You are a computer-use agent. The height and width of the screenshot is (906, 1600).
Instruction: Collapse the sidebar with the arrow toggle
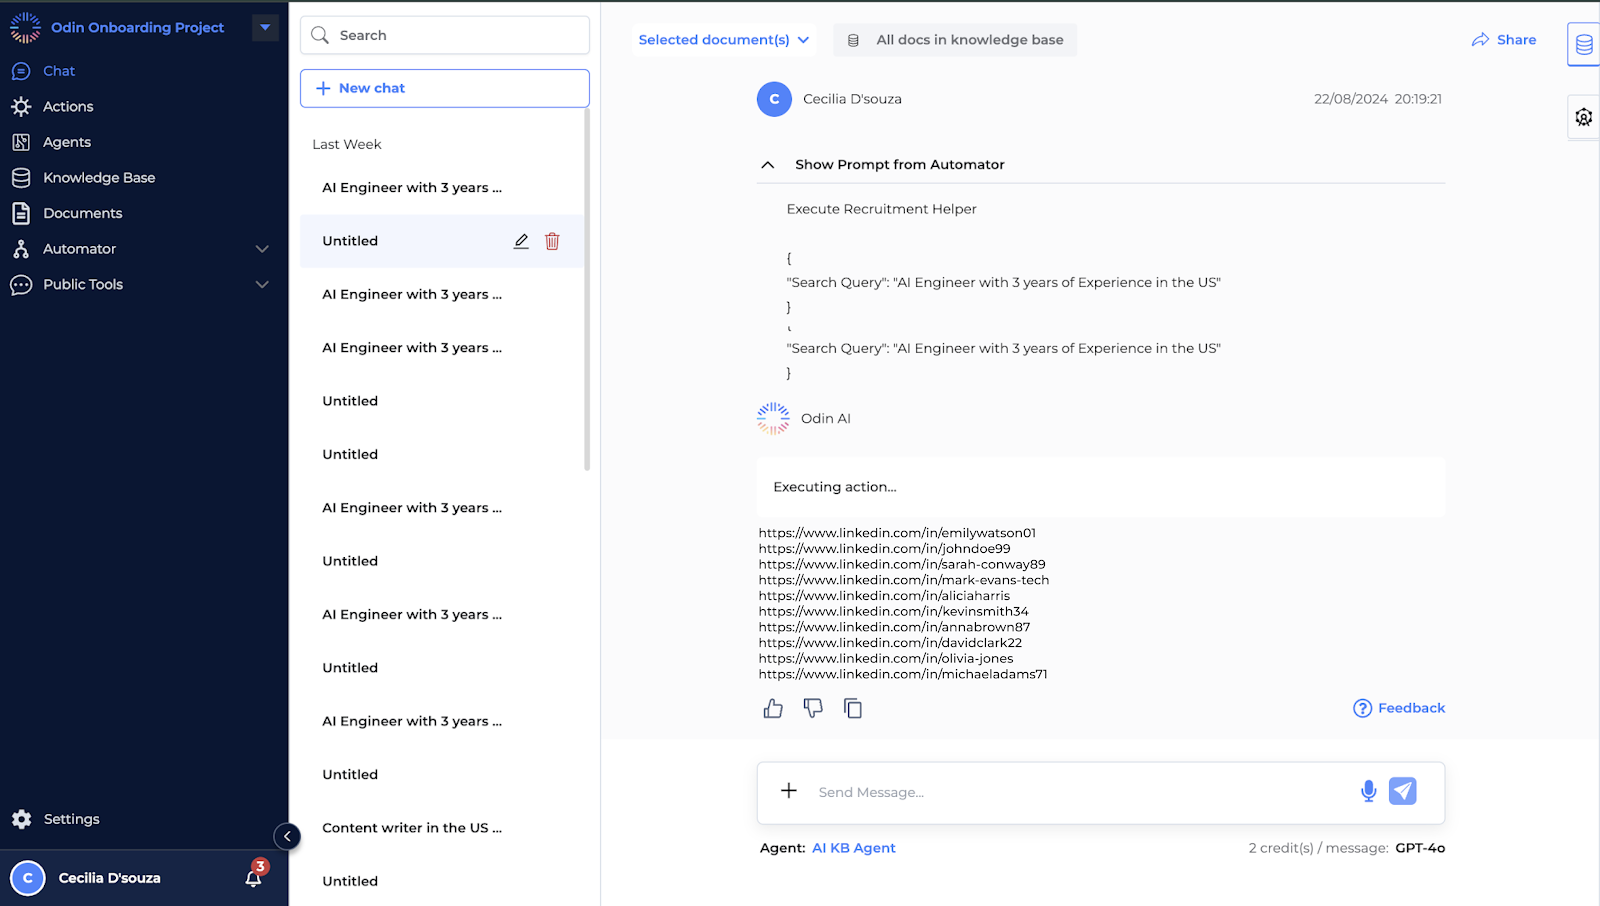[x=287, y=836]
